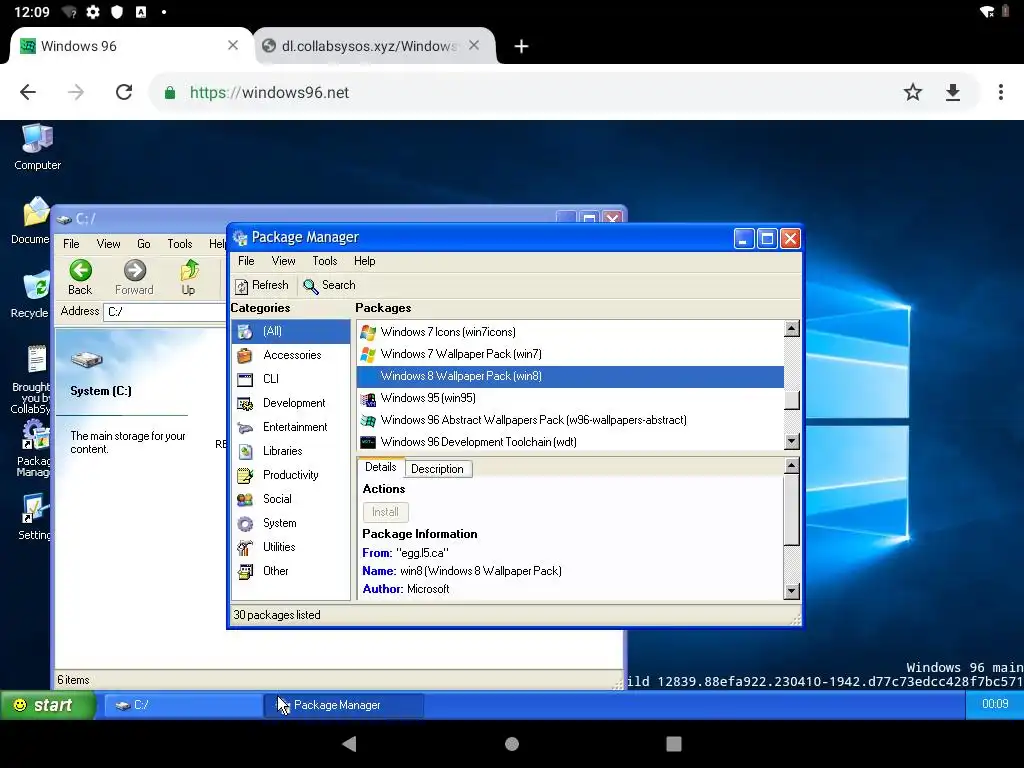Select the Social category

click(291, 499)
